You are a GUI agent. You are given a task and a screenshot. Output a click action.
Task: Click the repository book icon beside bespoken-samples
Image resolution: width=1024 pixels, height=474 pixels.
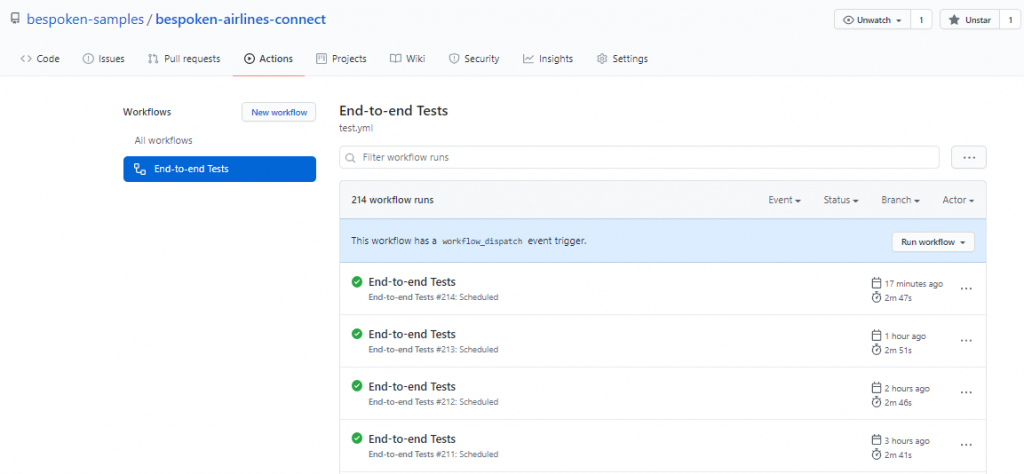pos(15,20)
